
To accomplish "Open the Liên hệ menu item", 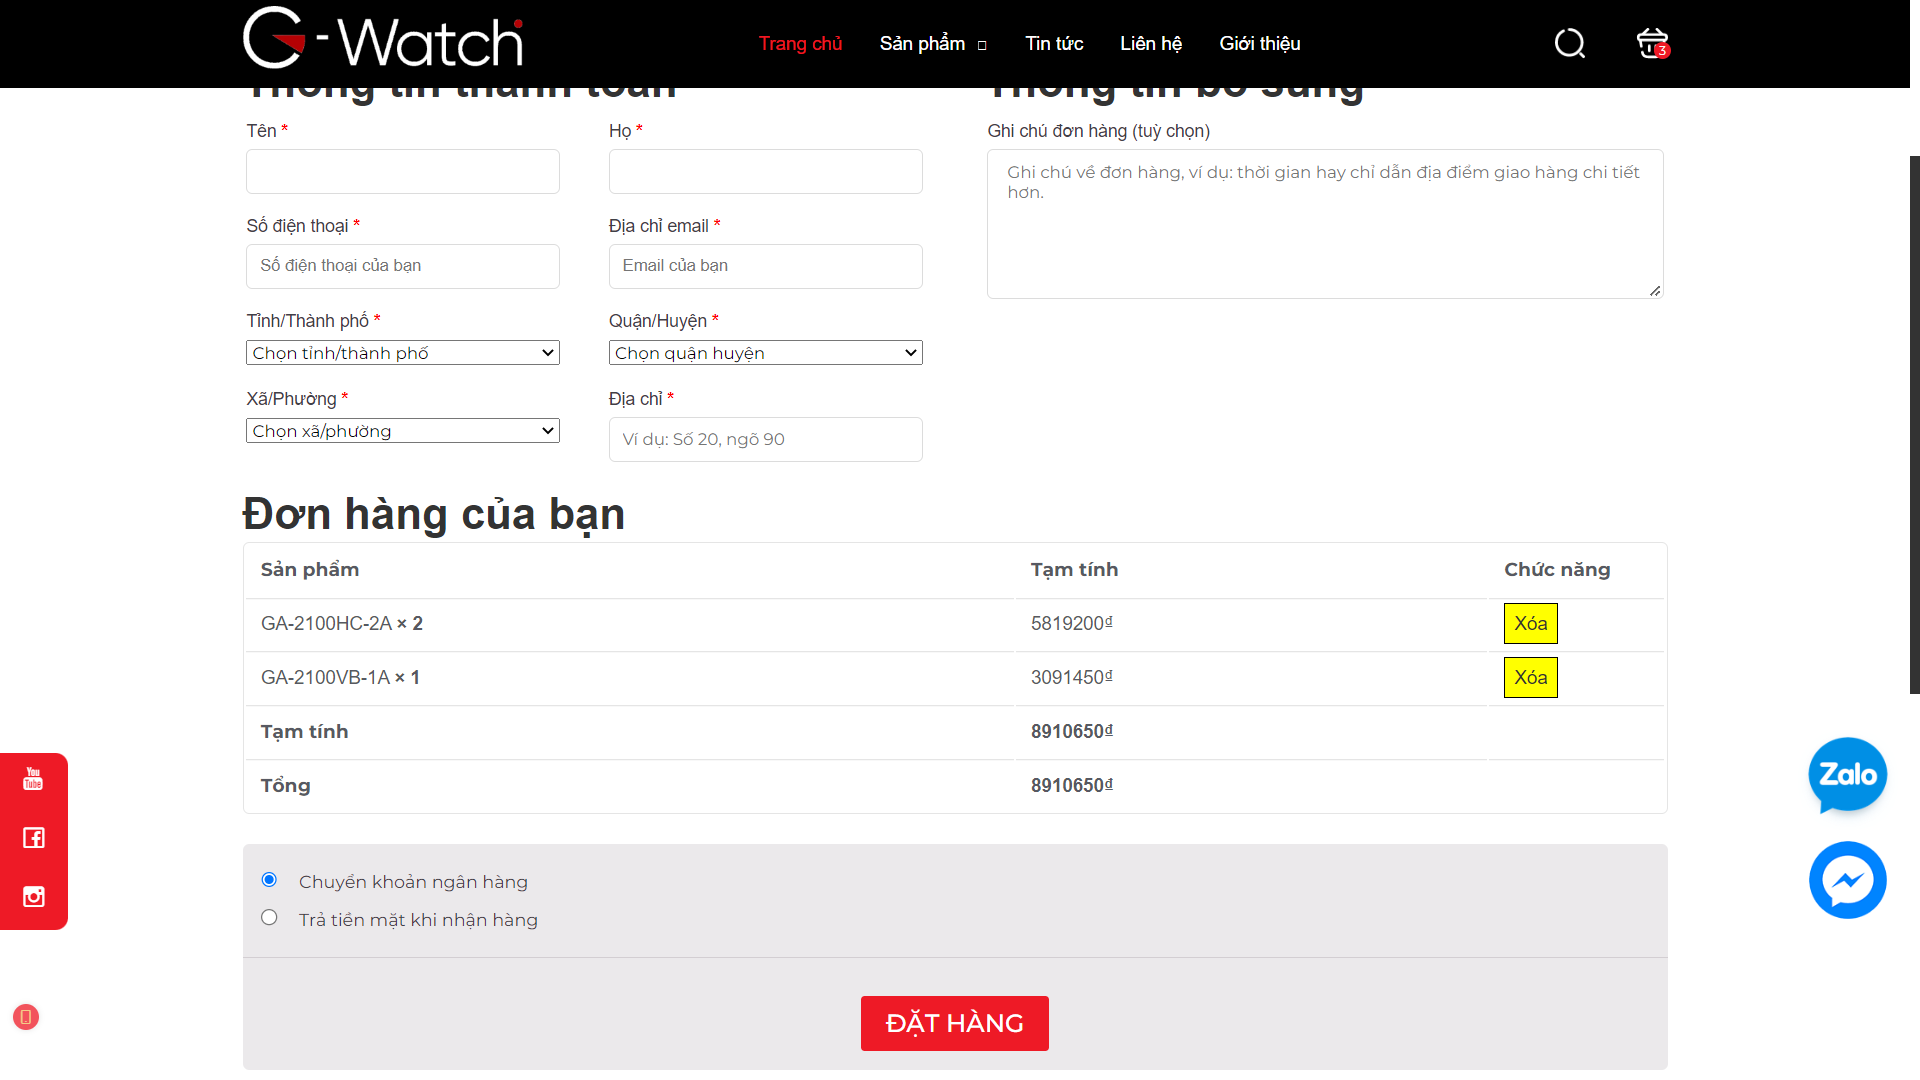I will [x=1150, y=44].
